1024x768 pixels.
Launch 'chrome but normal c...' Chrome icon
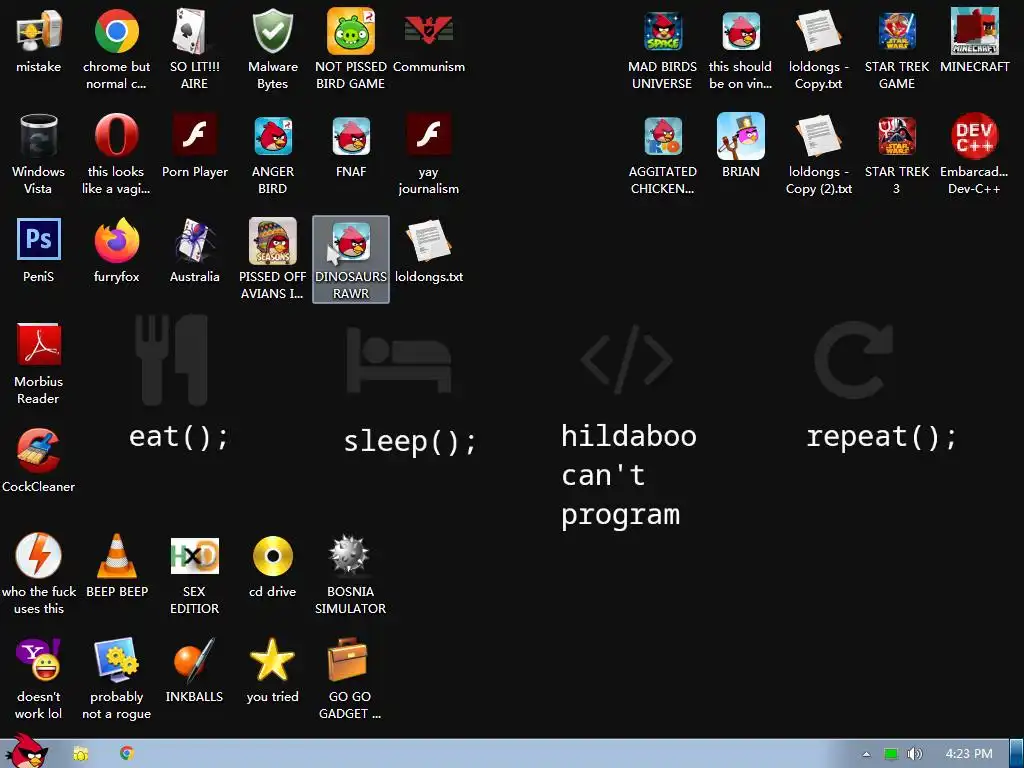pos(116,31)
